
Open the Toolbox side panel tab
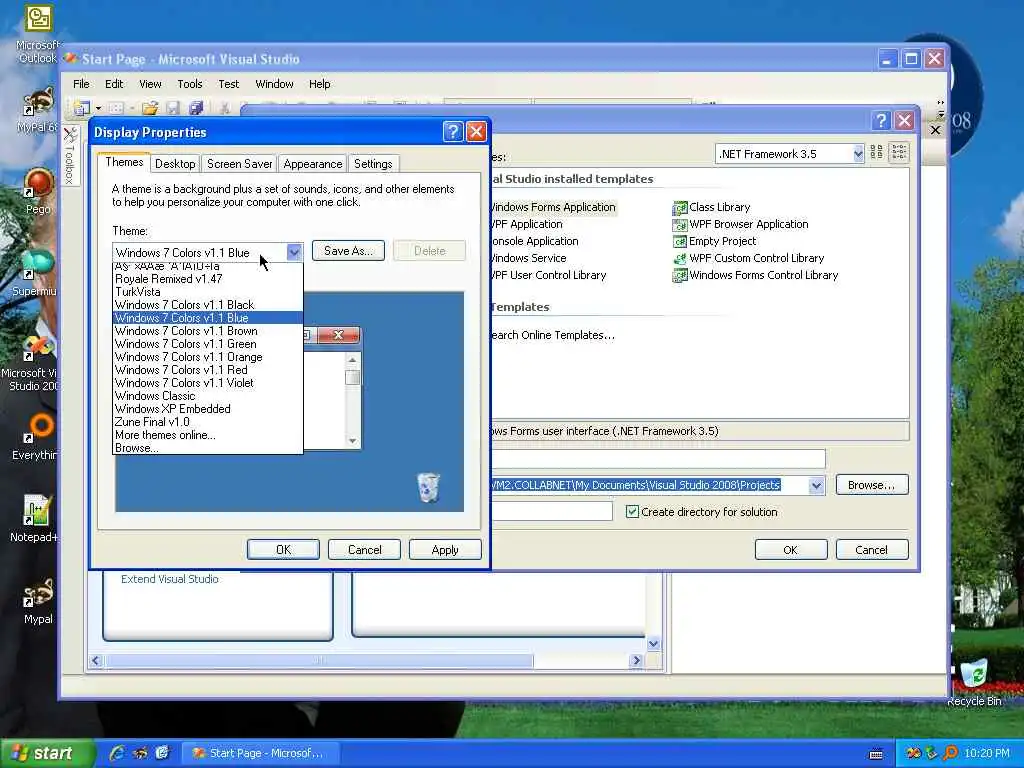70,155
